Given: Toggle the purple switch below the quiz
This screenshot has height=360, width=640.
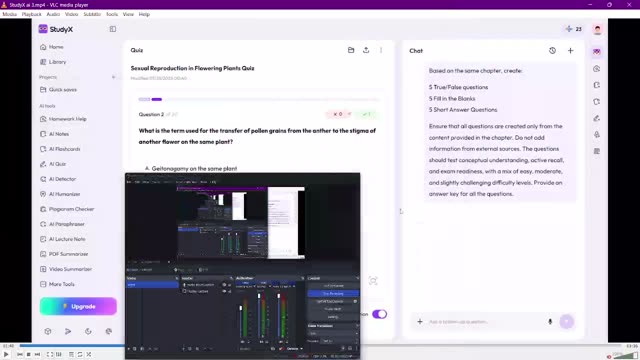Looking at the screenshot, I should point(380,314).
